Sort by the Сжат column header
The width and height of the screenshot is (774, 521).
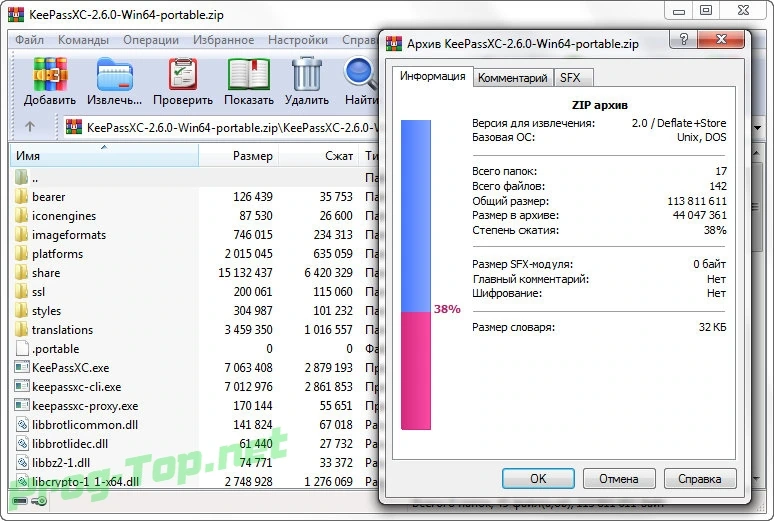(319, 156)
